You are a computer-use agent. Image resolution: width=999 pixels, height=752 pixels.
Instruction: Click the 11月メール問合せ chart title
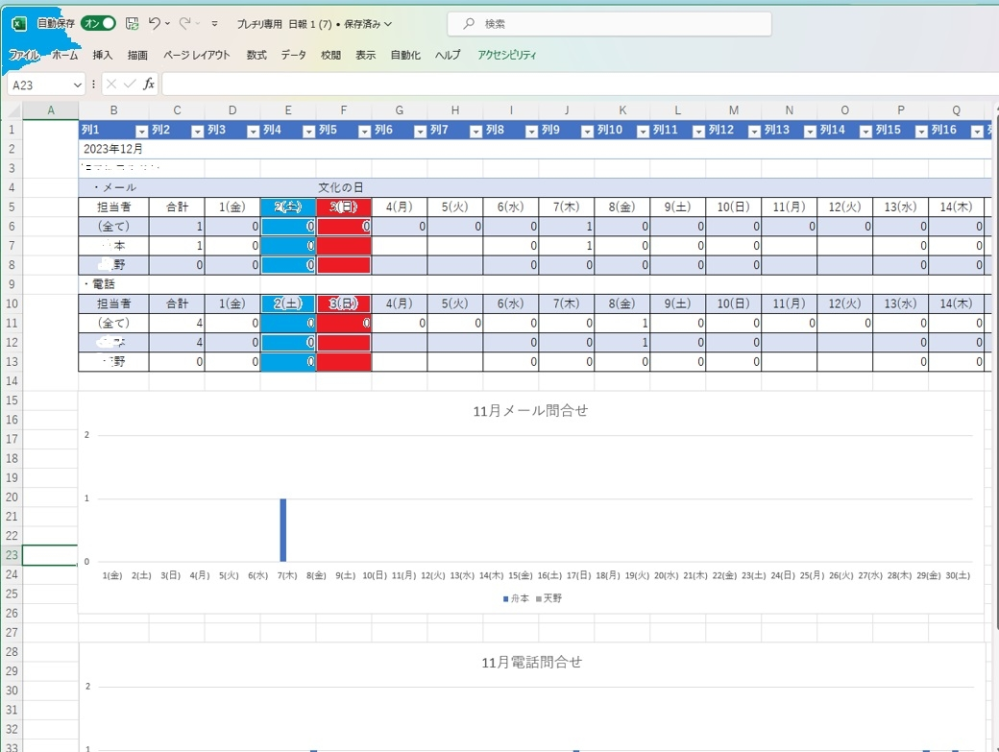point(530,411)
